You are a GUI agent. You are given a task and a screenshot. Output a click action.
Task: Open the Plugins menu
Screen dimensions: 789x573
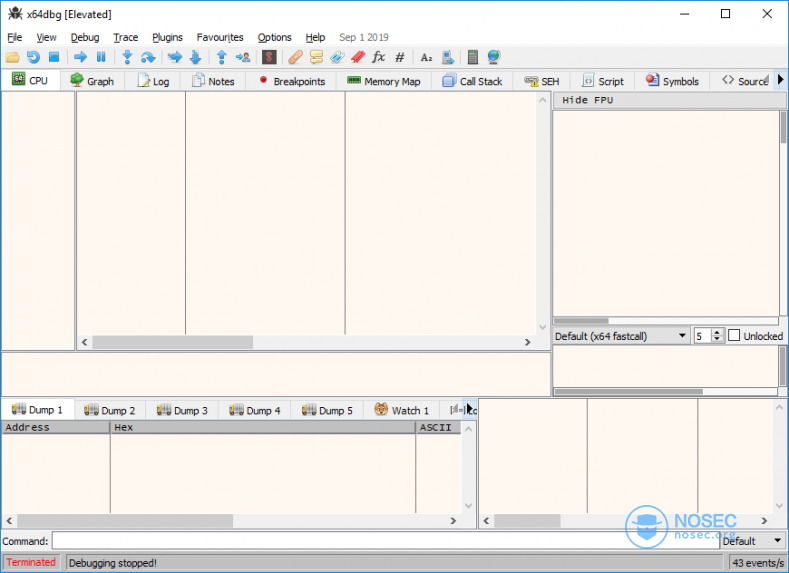point(168,37)
